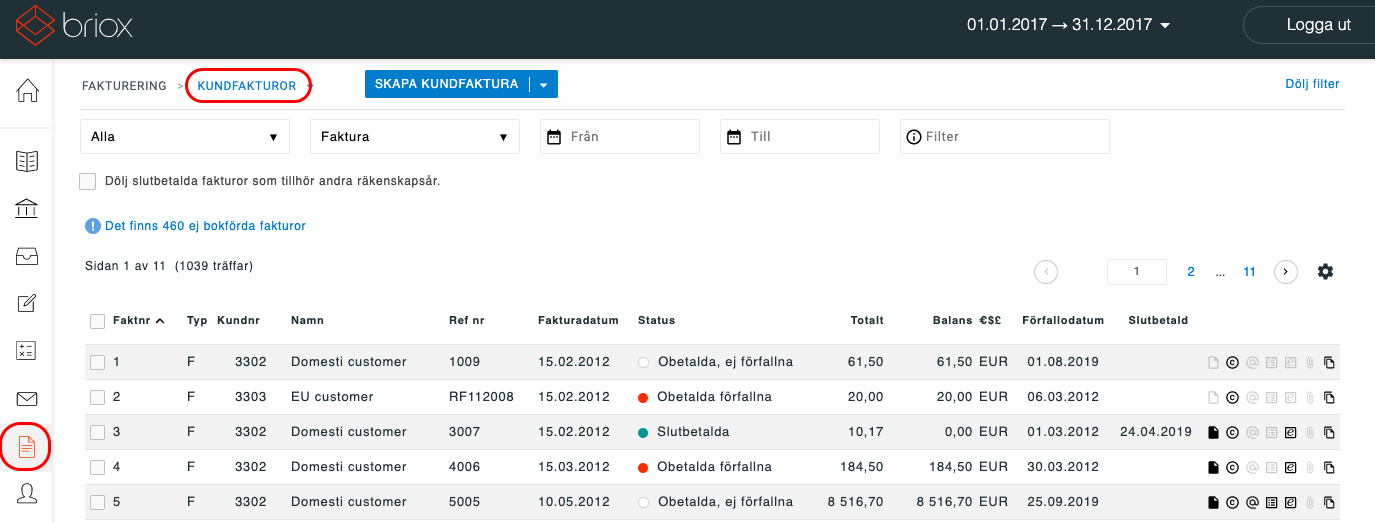This screenshot has height=522, width=1375.
Task: Click 'EU customer' name cell
Action: [332, 397]
